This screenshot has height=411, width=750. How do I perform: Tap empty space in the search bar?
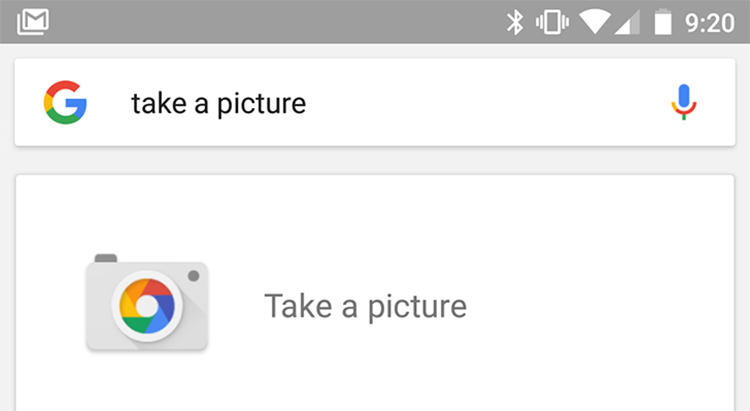point(480,103)
